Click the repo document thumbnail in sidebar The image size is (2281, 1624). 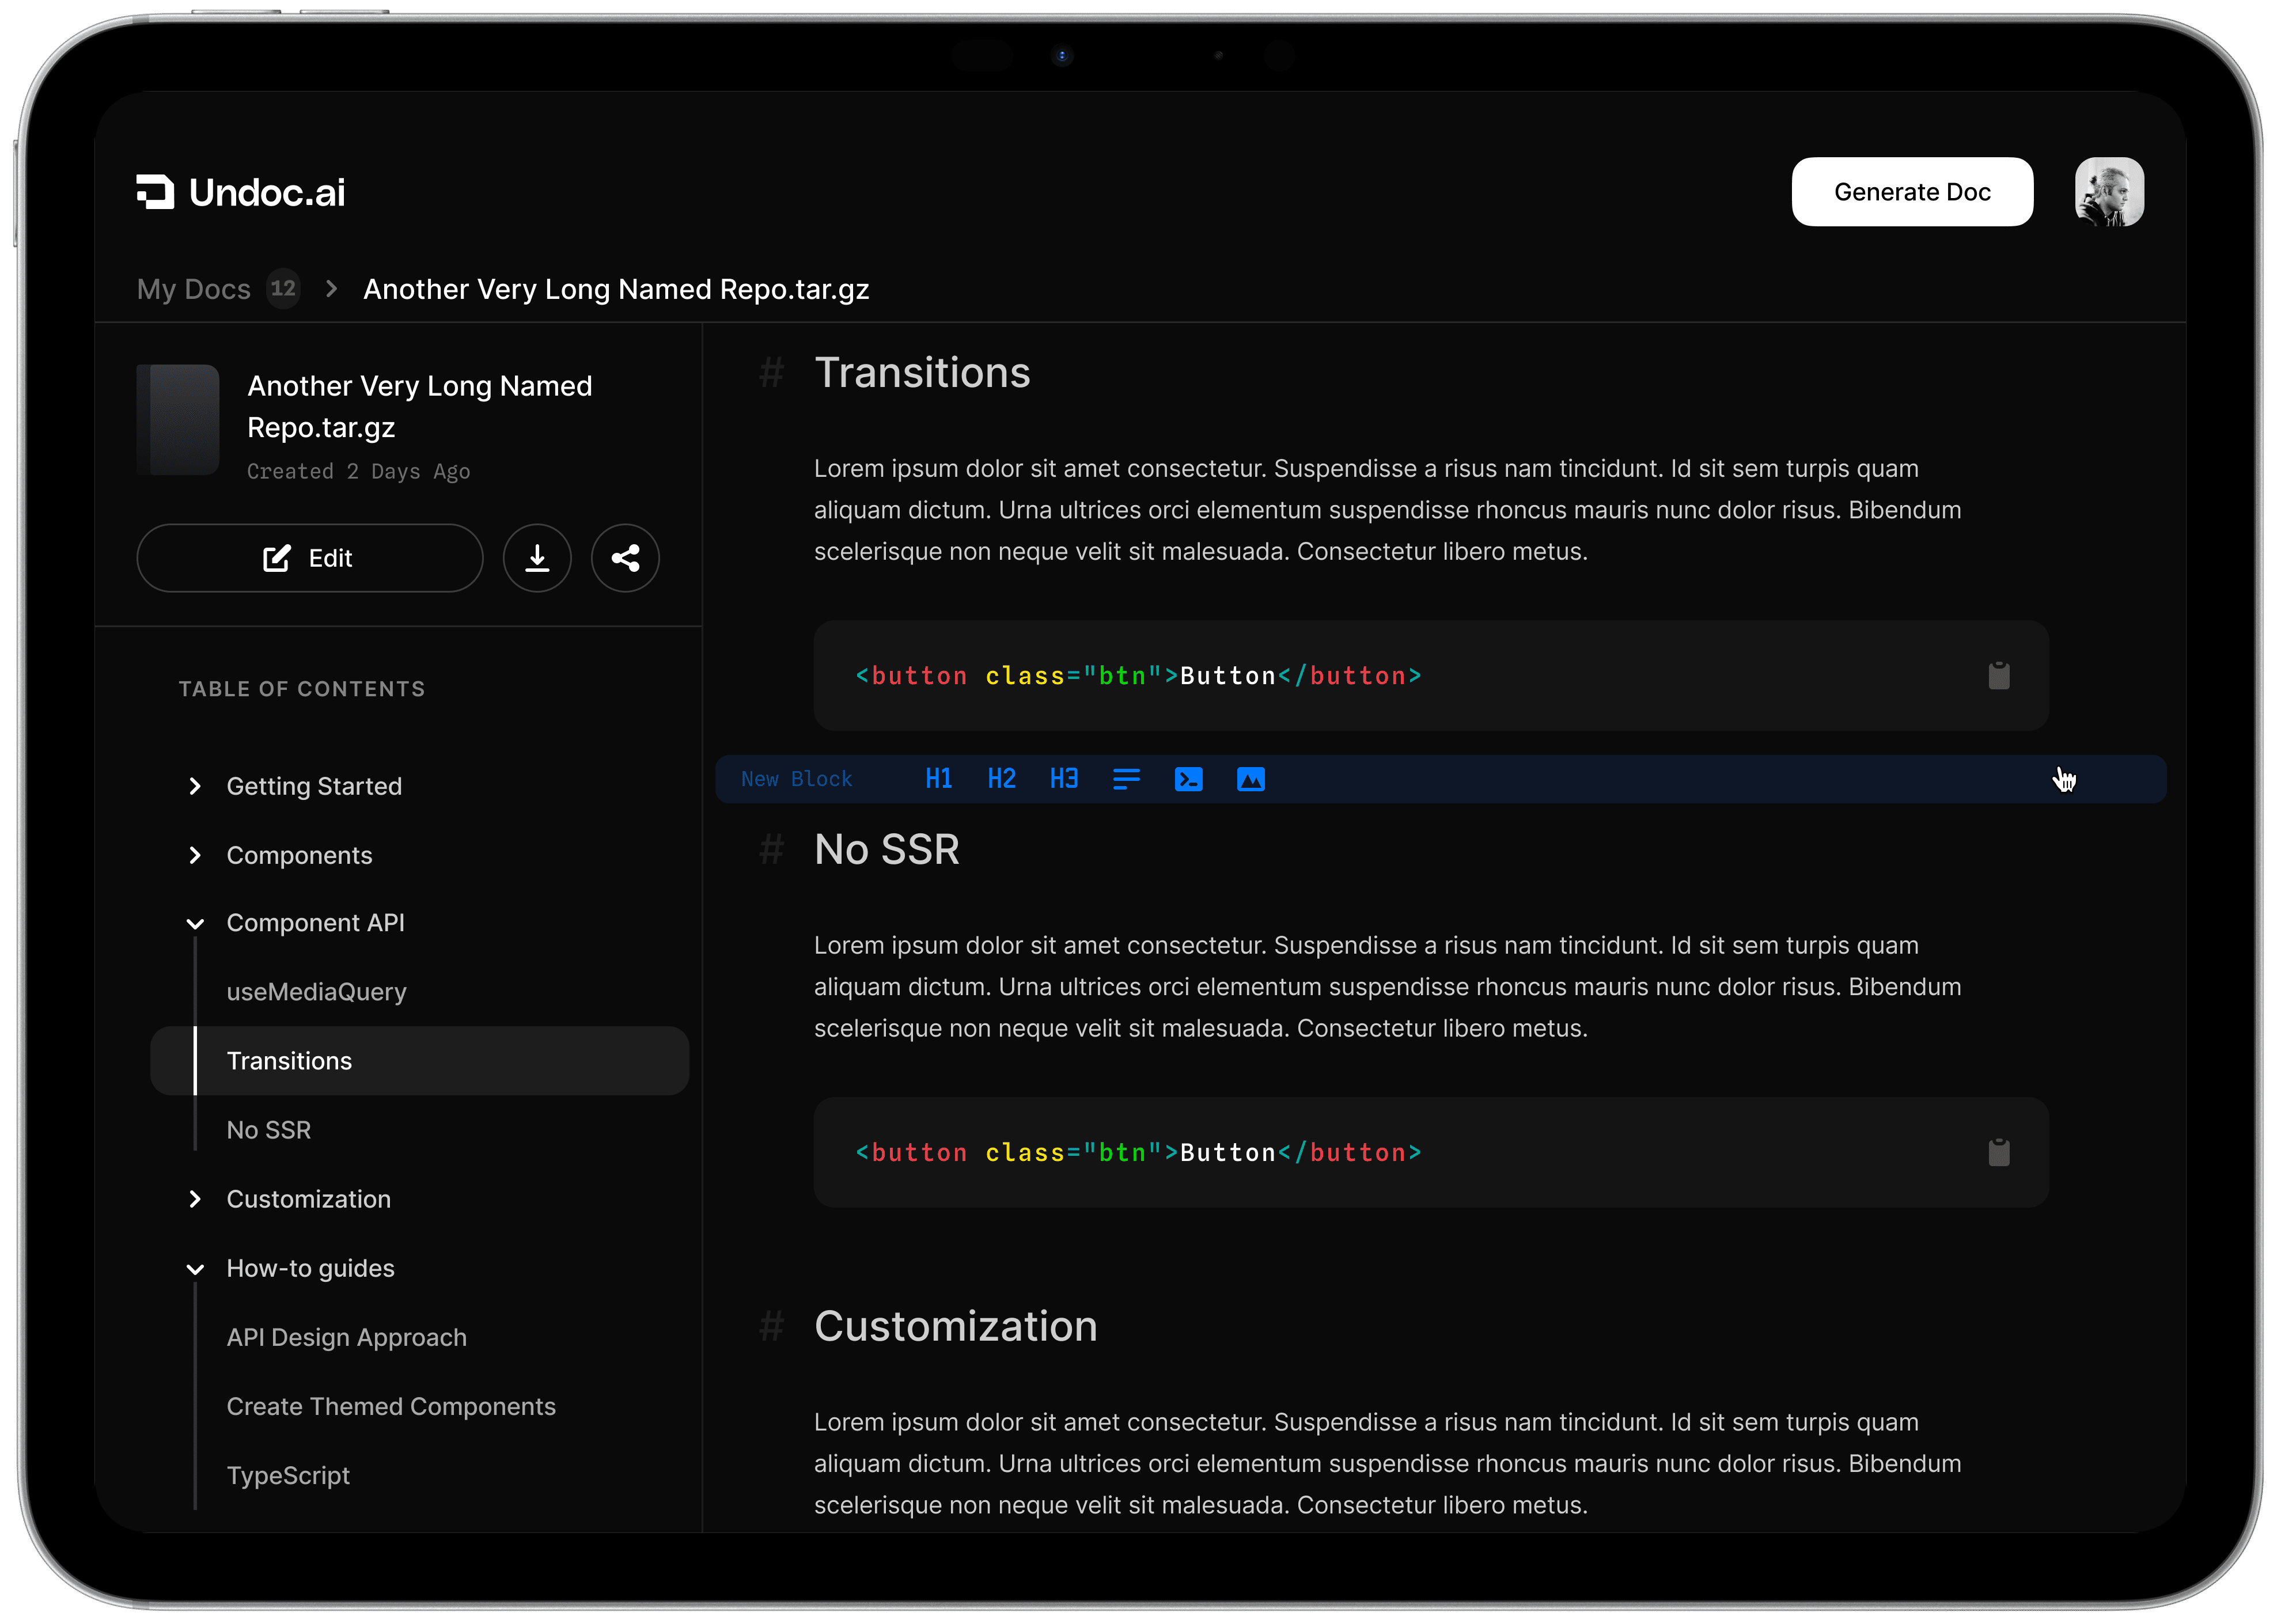[178, 419]
